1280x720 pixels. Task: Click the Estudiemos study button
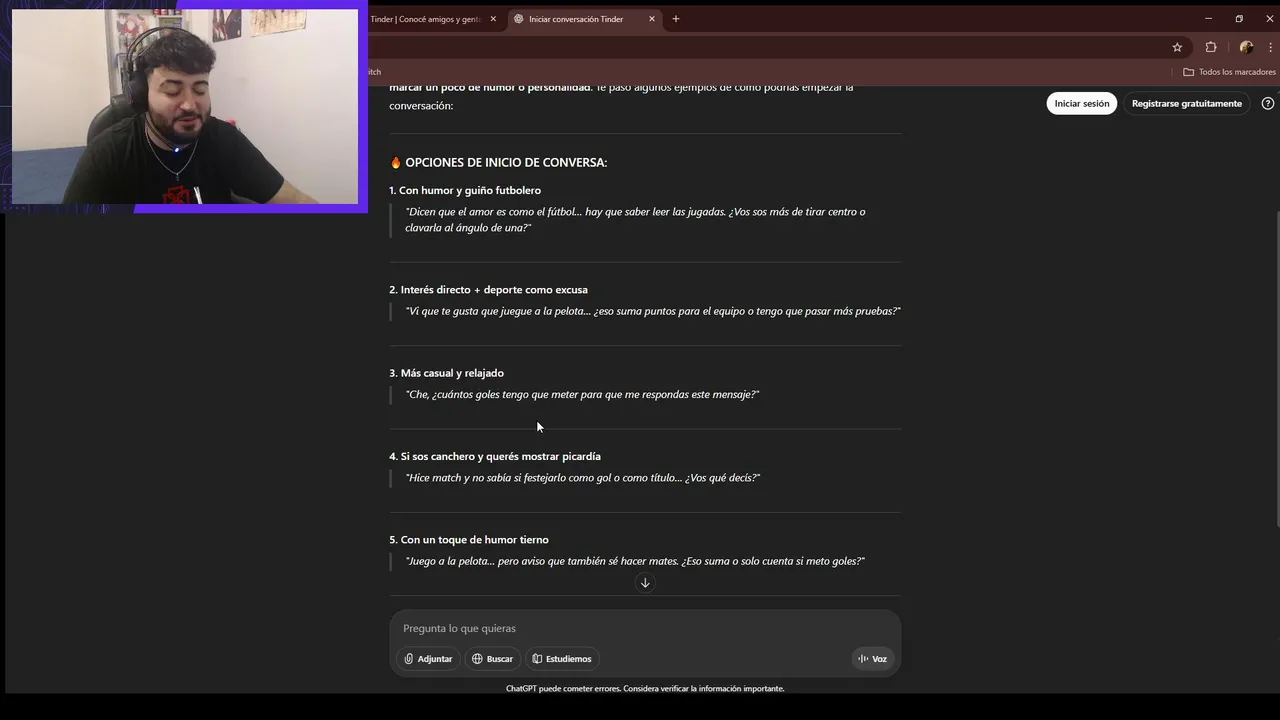562,659
